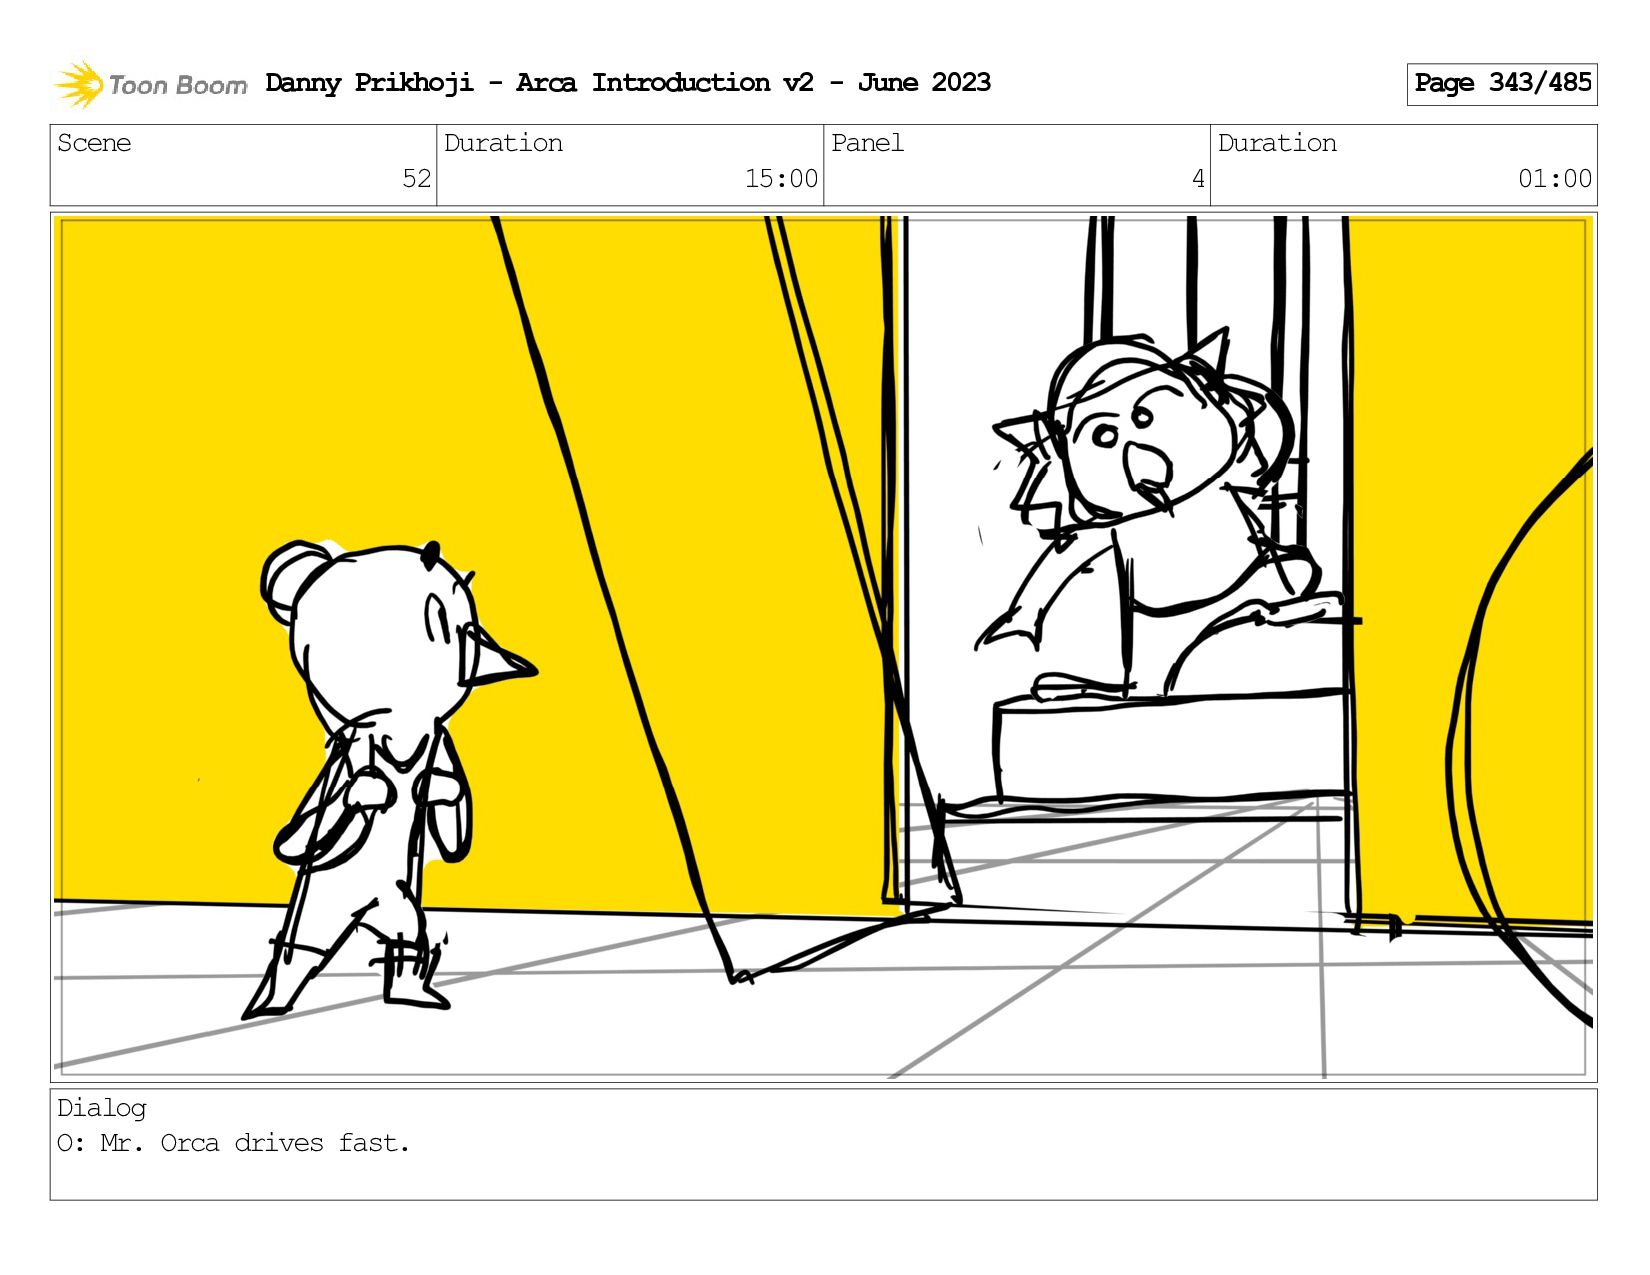Select the scene number '52'
Image resolution: width=1650 pixels, height=1275 pixels.
click(x=416, y=179)
